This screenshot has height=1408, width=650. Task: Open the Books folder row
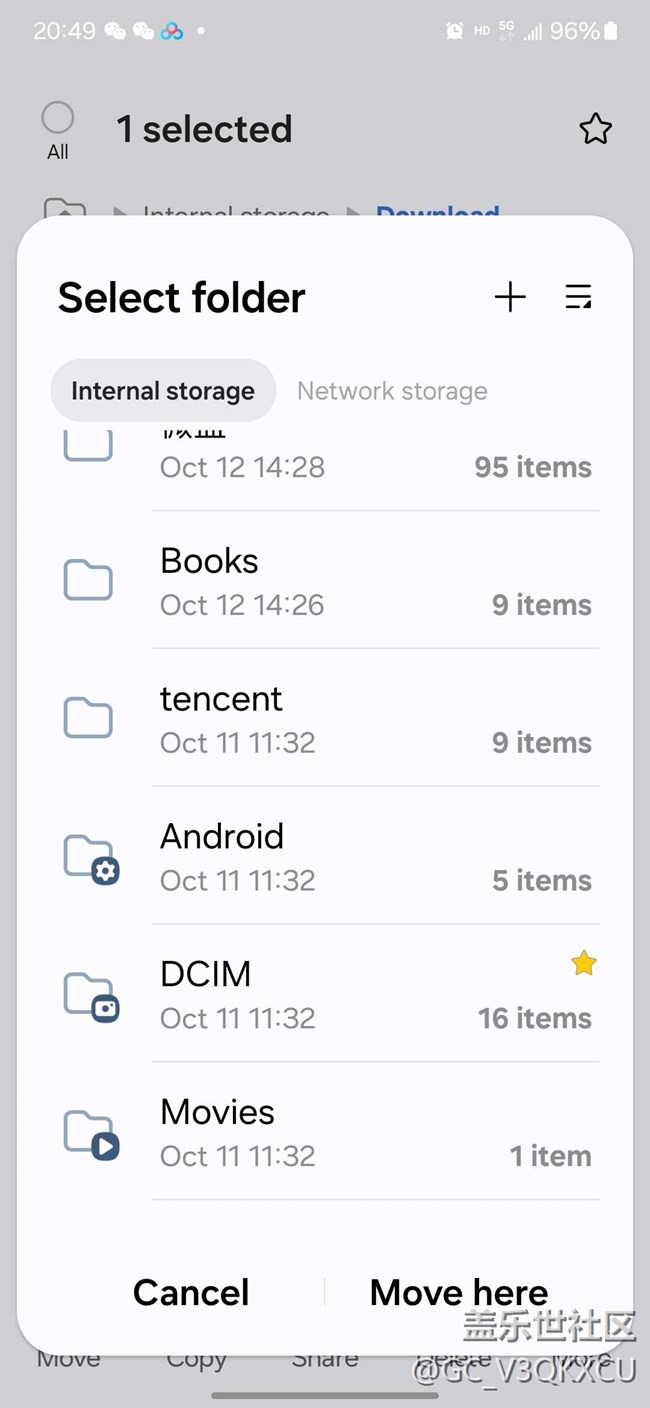375,581
